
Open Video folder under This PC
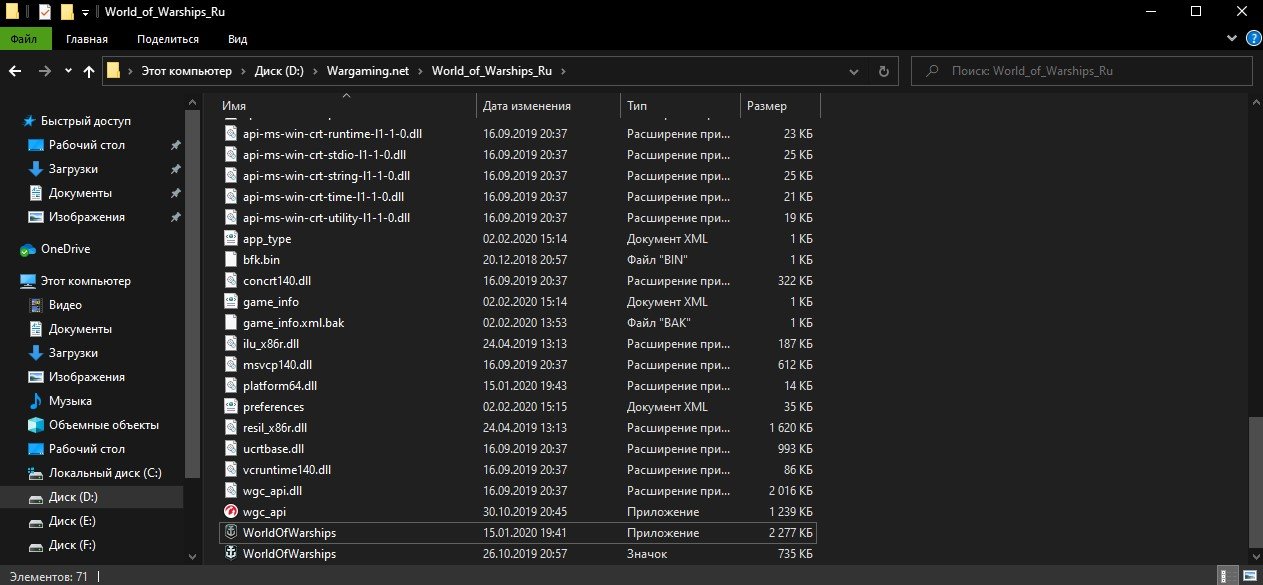(65, 305)
